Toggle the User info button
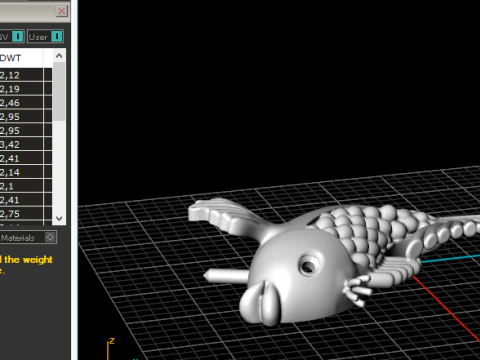 tap(45, 36)
